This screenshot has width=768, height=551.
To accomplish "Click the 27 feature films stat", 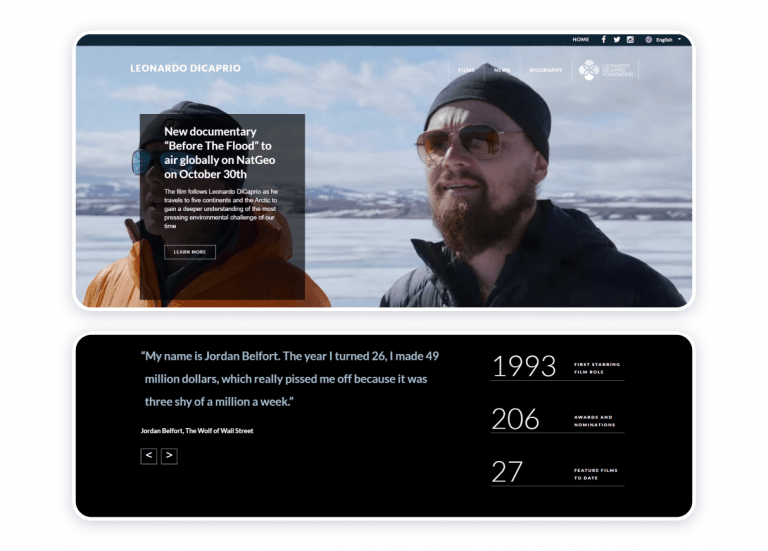I will pyautogui.click(x=557, y=472).
